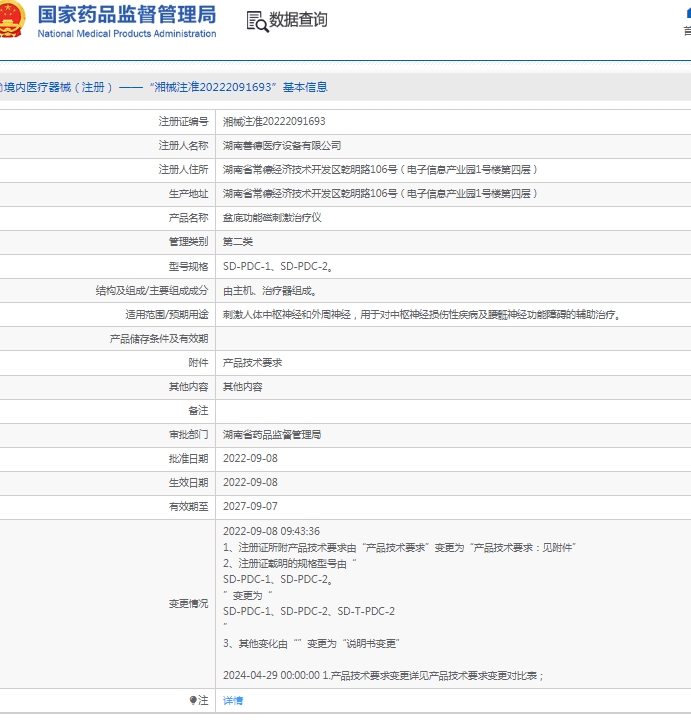Click the change timestamp 2022-09-08 09:43:36
The width and height of the screenshot is (691, 720).
(271, 531)
